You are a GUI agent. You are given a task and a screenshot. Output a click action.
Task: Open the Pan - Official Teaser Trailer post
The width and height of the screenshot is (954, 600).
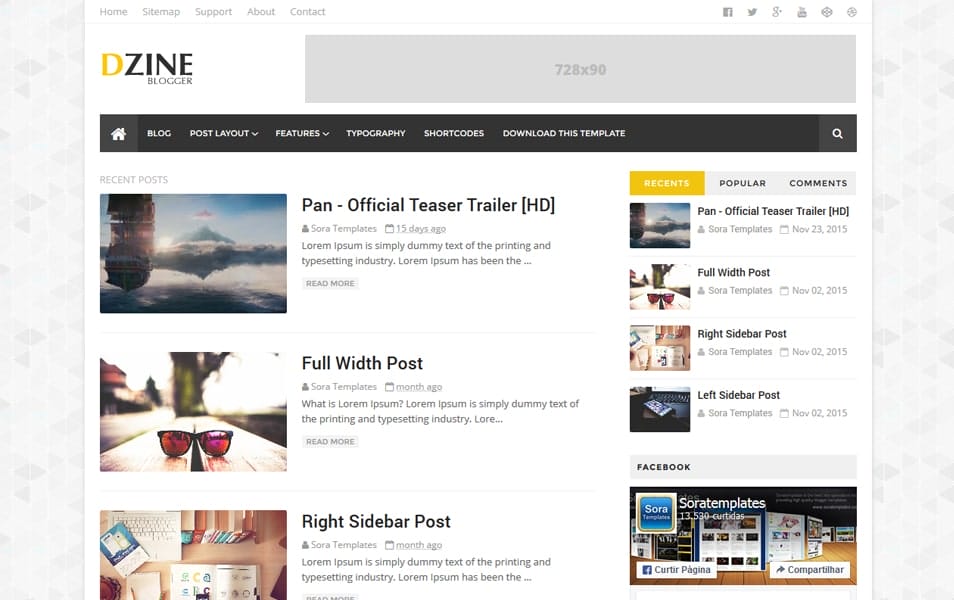pyautogui.click(x=428, y=204)
